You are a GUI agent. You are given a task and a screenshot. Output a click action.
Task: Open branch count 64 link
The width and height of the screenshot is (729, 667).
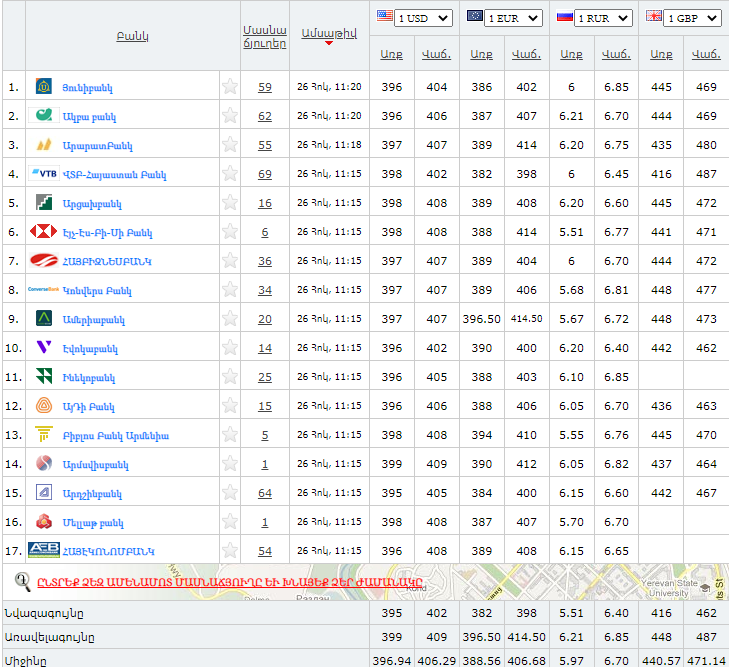[x=265, y=493]
